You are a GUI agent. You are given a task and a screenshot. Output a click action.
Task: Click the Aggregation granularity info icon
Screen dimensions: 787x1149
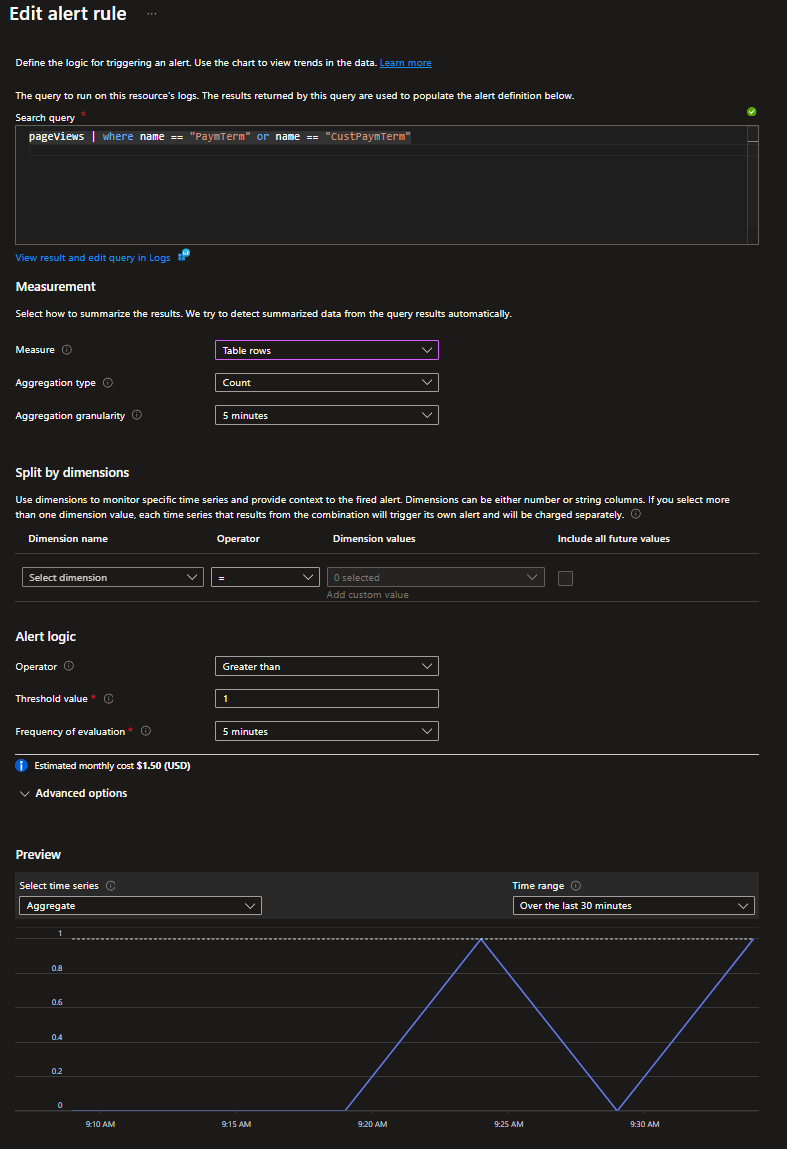point(137,415)
